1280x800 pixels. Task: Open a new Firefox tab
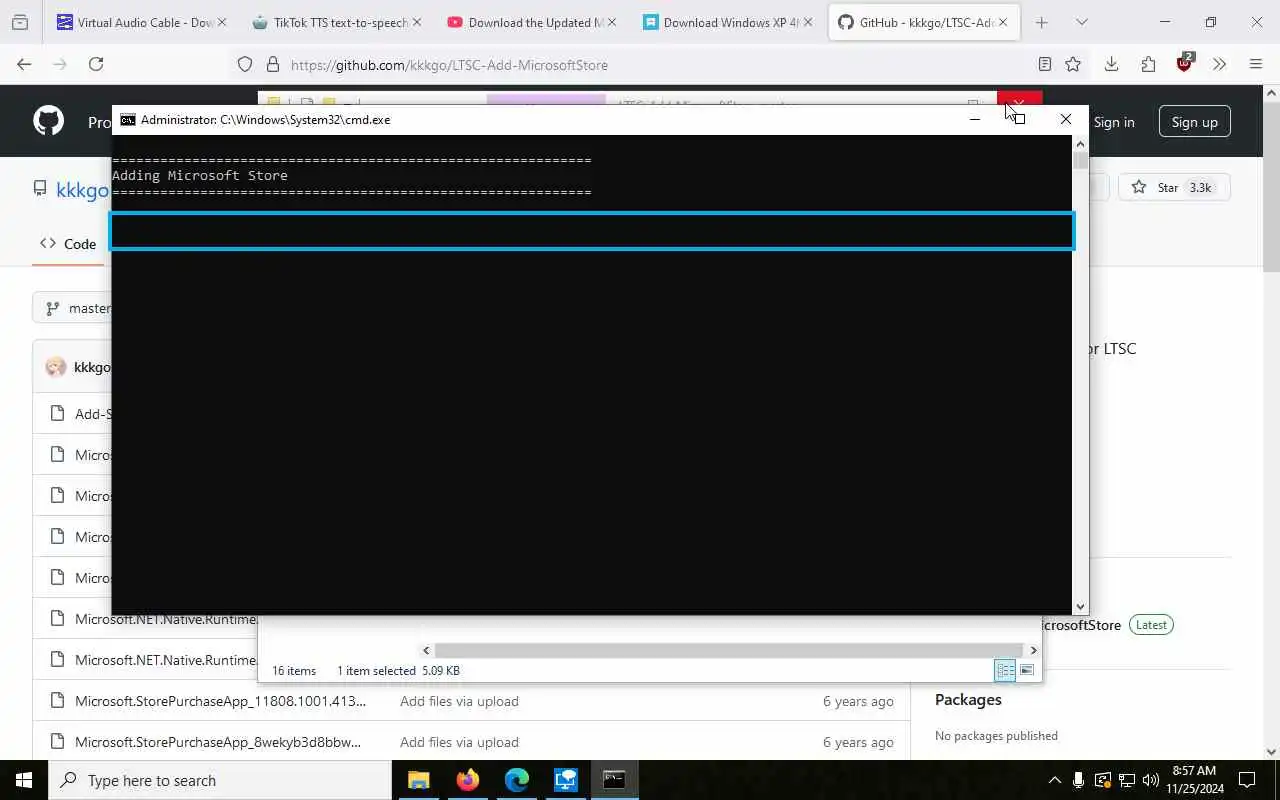click(x=1041, y=22)
